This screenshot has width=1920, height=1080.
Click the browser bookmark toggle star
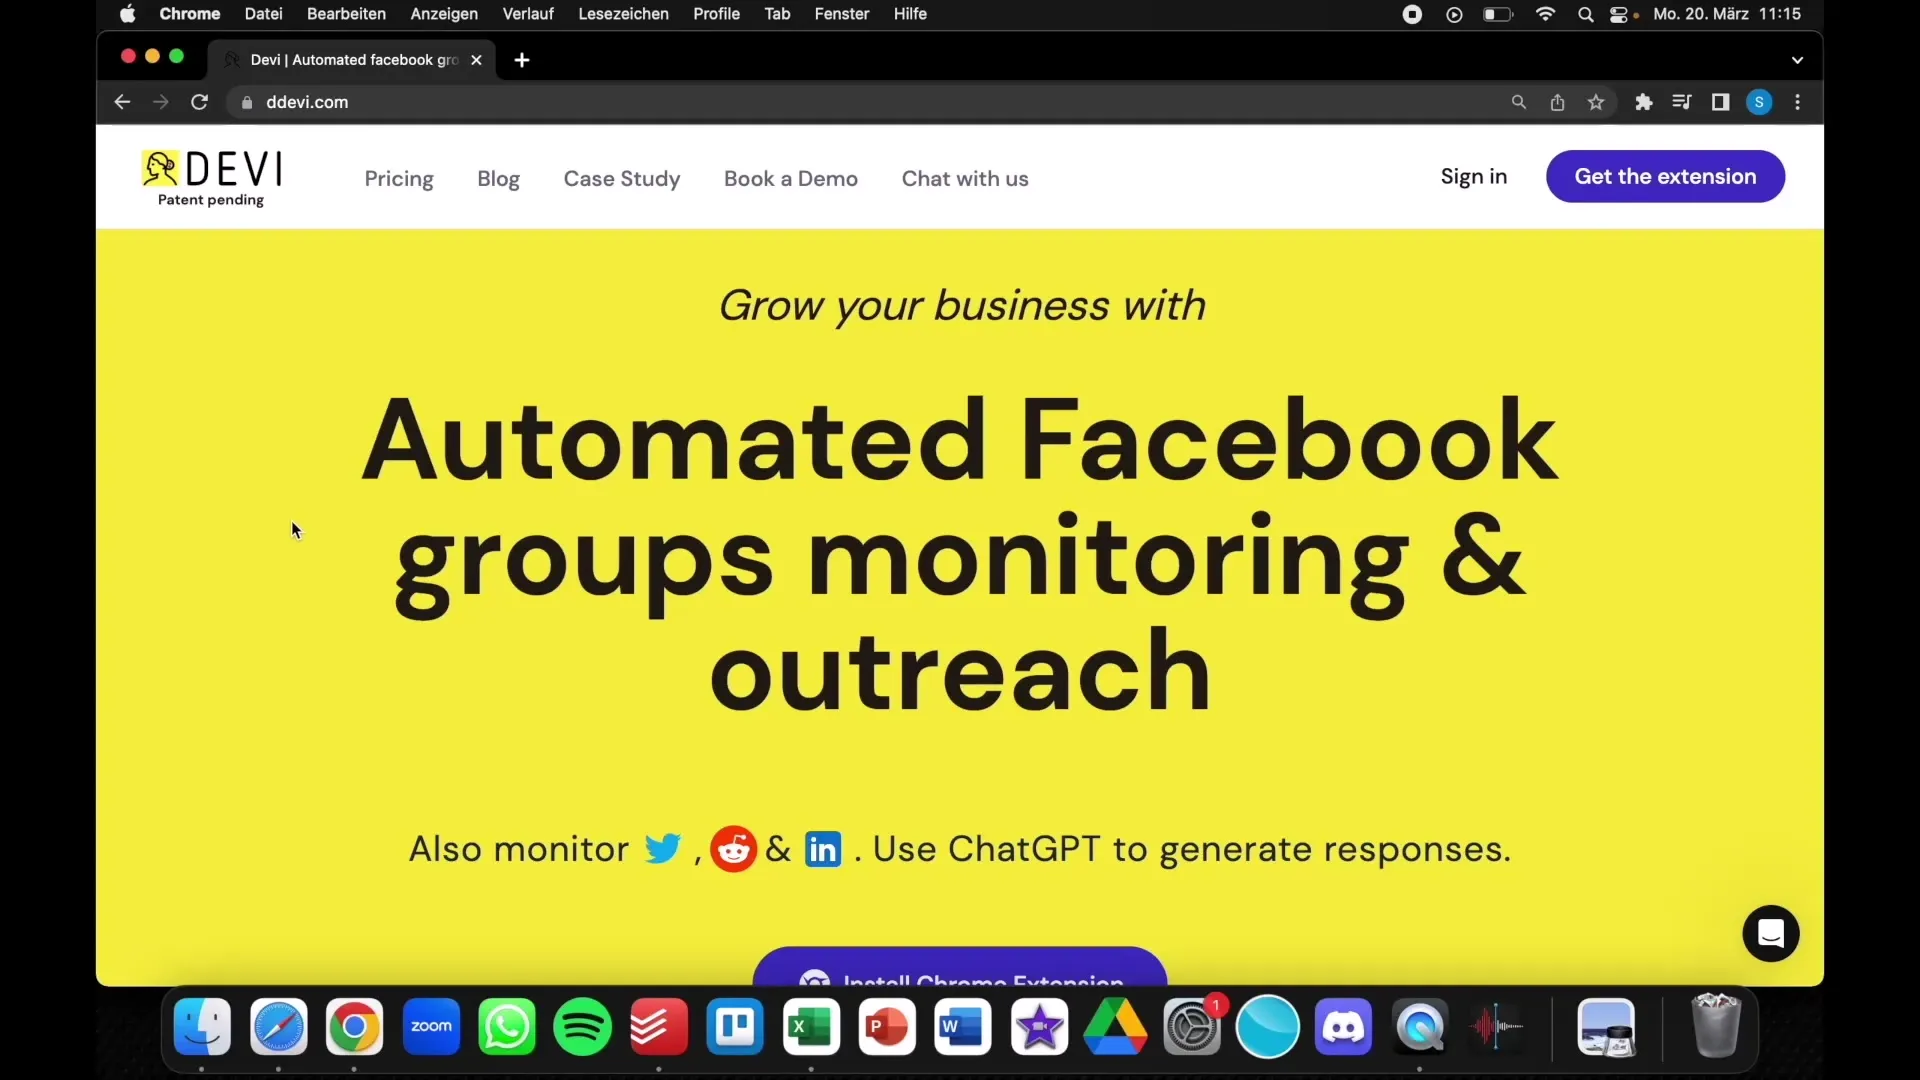pyautogui.click(x=1596, y=102)
